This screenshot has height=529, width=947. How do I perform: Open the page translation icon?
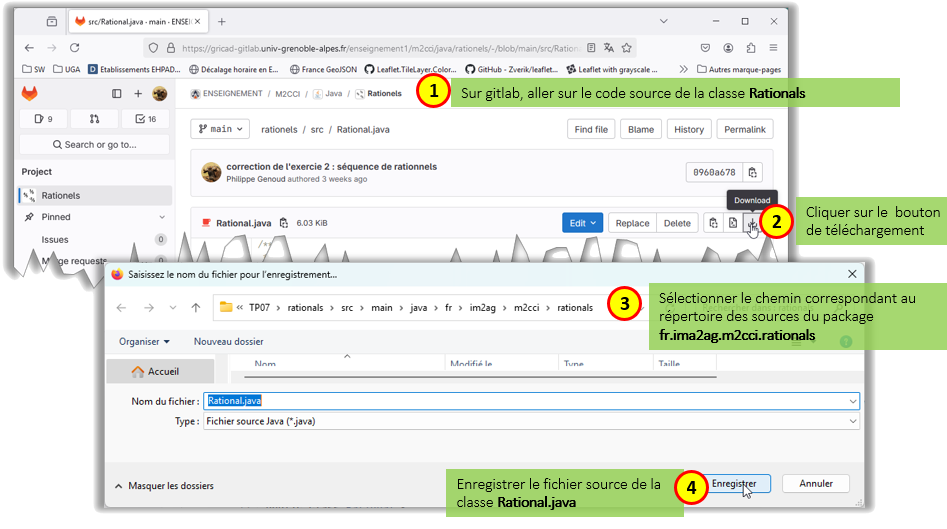609,48
